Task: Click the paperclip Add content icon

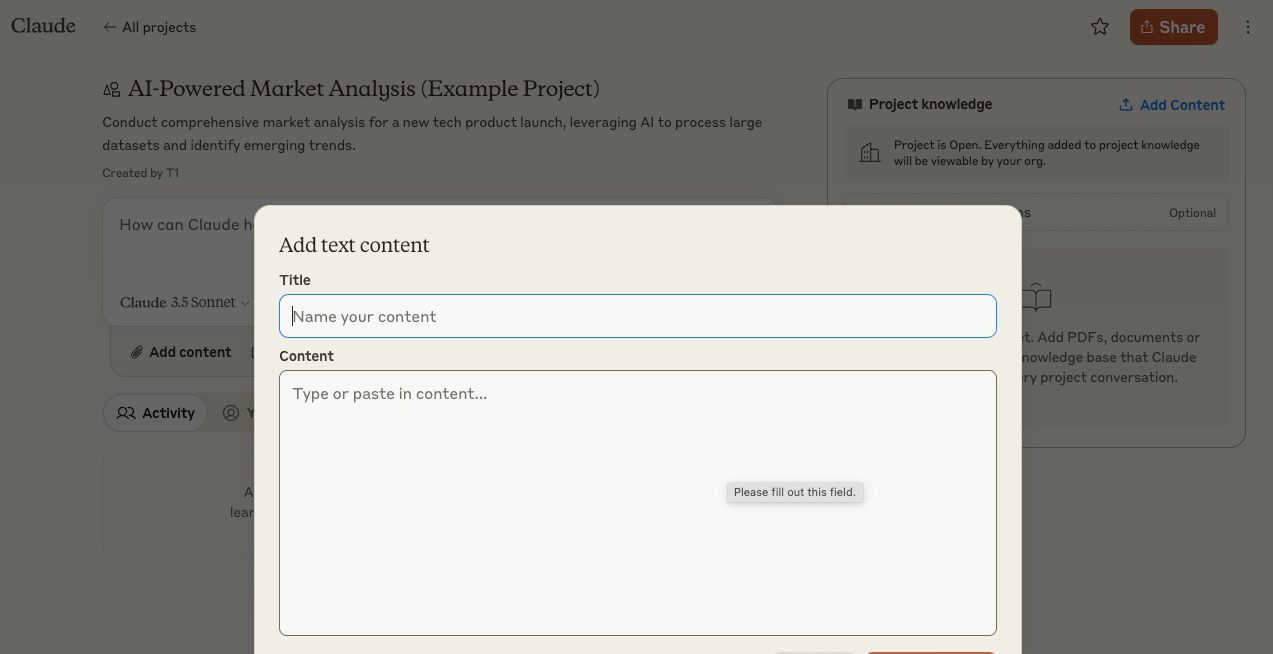Action: (x=136, y=352)
